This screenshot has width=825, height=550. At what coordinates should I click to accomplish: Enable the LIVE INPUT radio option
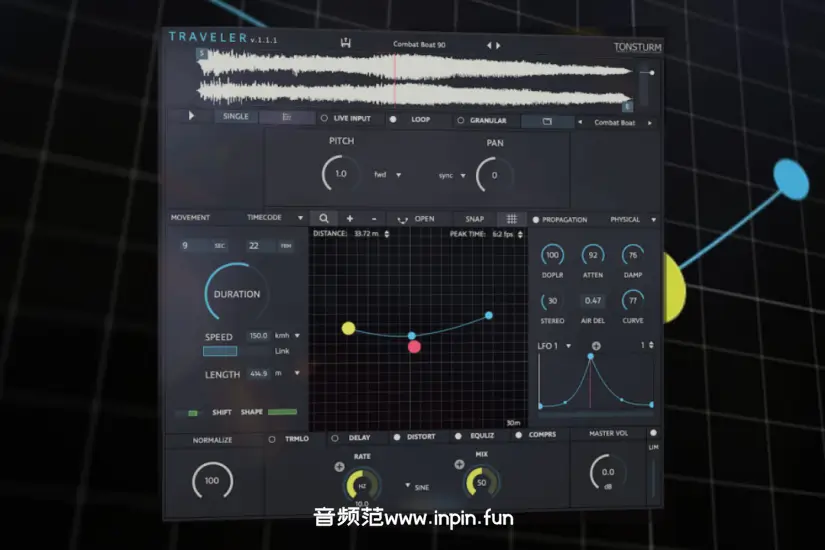tap(324, 118)
